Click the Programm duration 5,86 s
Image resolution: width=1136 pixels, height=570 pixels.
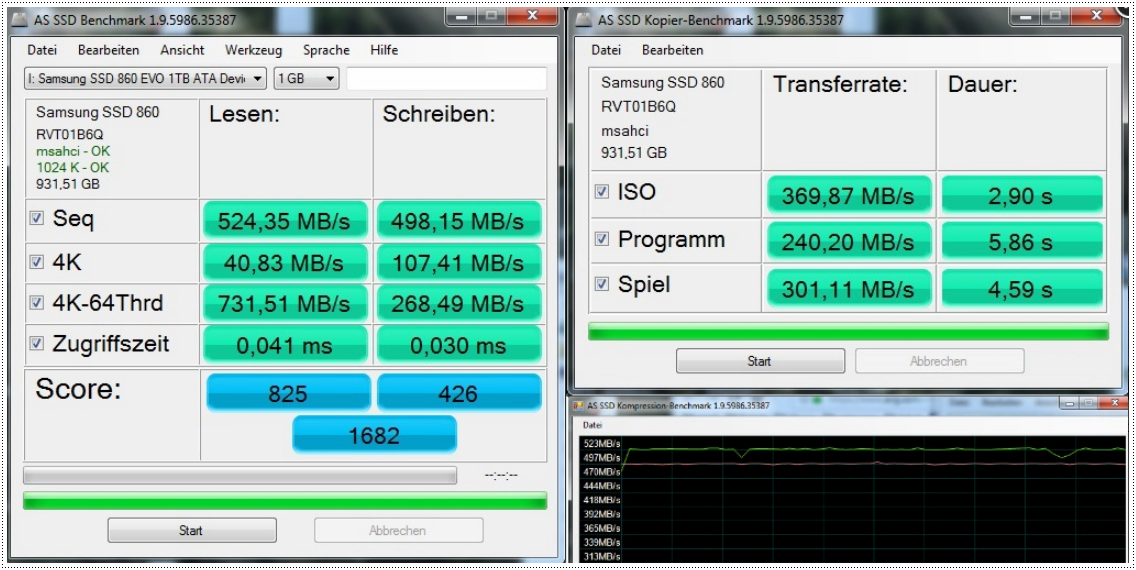click(x=1022, y=241)
